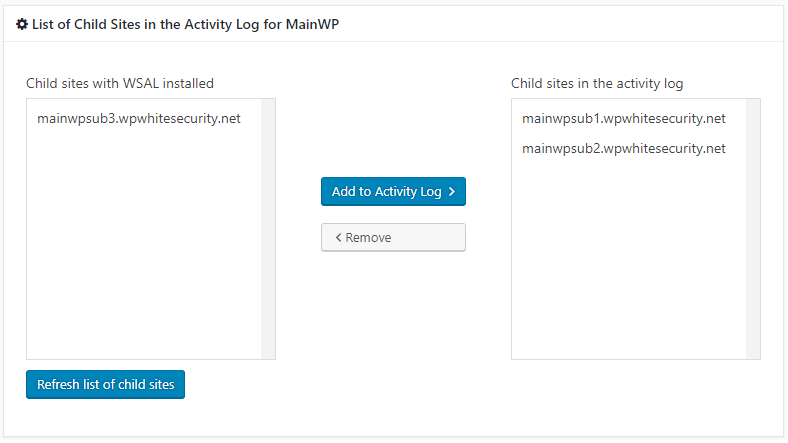Click the gear icon in panel header
The height and width of the screenshot is (443, 788).
click(x=22, y=22)
